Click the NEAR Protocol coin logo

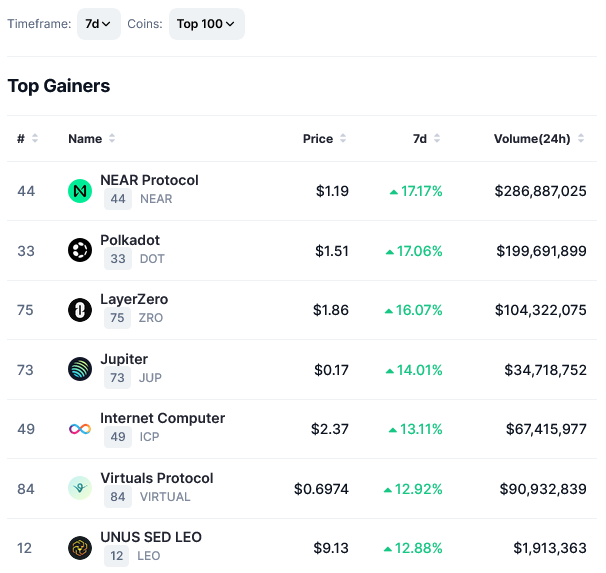pyautogui.click(x=80, y=191)
